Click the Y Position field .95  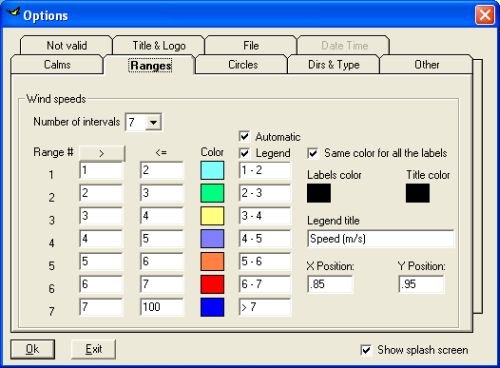[x=421, y=284]
